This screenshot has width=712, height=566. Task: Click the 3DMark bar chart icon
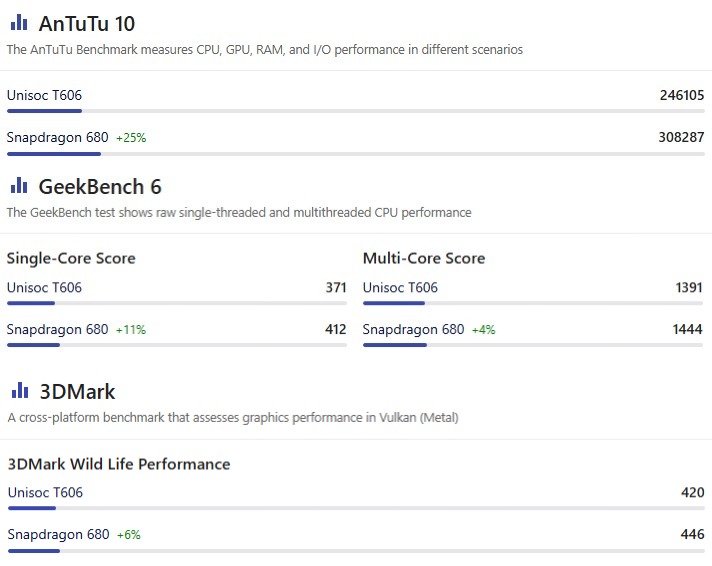[x=19, y=391]
